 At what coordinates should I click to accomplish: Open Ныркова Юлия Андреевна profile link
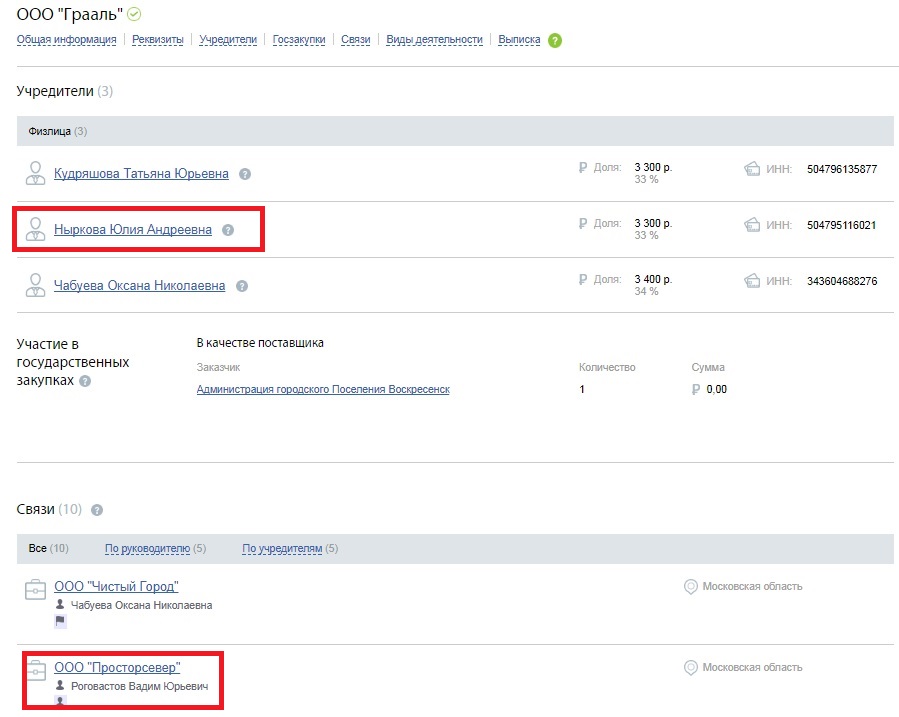coord(133,230)
